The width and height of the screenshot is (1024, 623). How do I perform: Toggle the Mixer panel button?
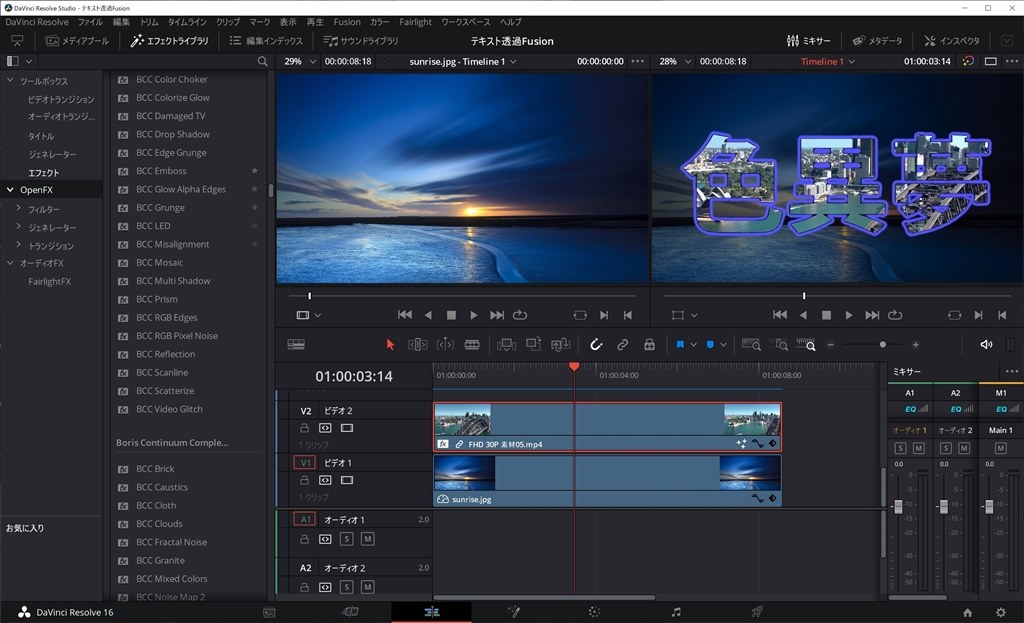click(808, 40)
